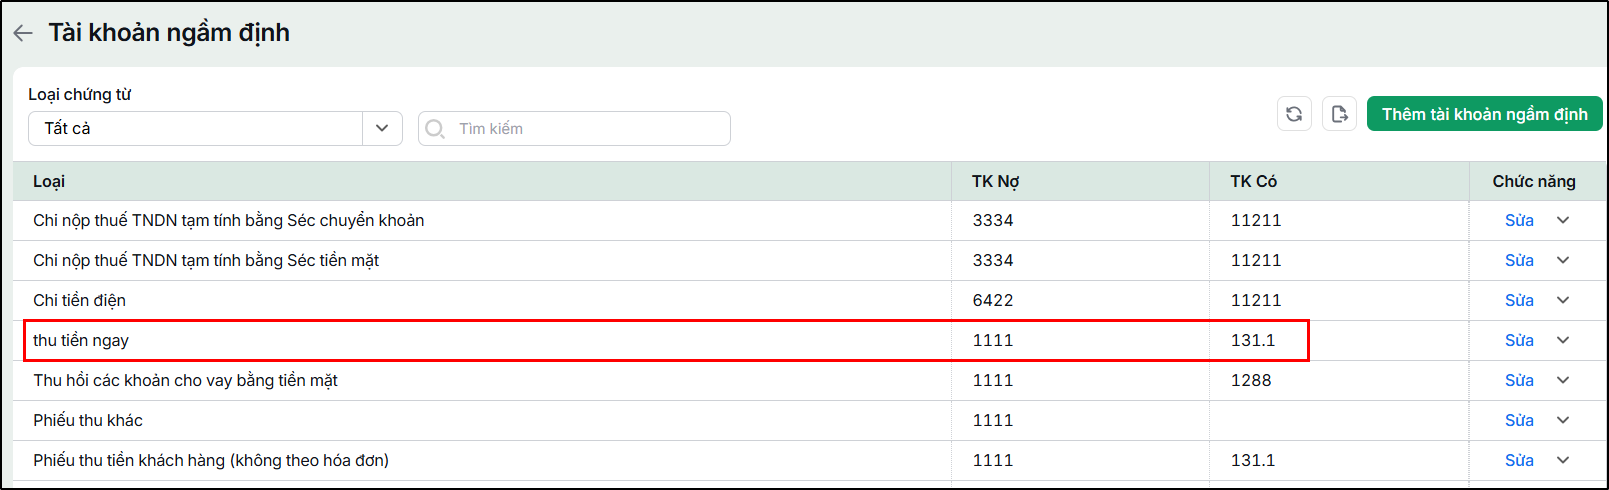Screen dimensions: 1609x490
Task: Select the Loại column header
Action: pyautogui.click(x=49, y=181)
